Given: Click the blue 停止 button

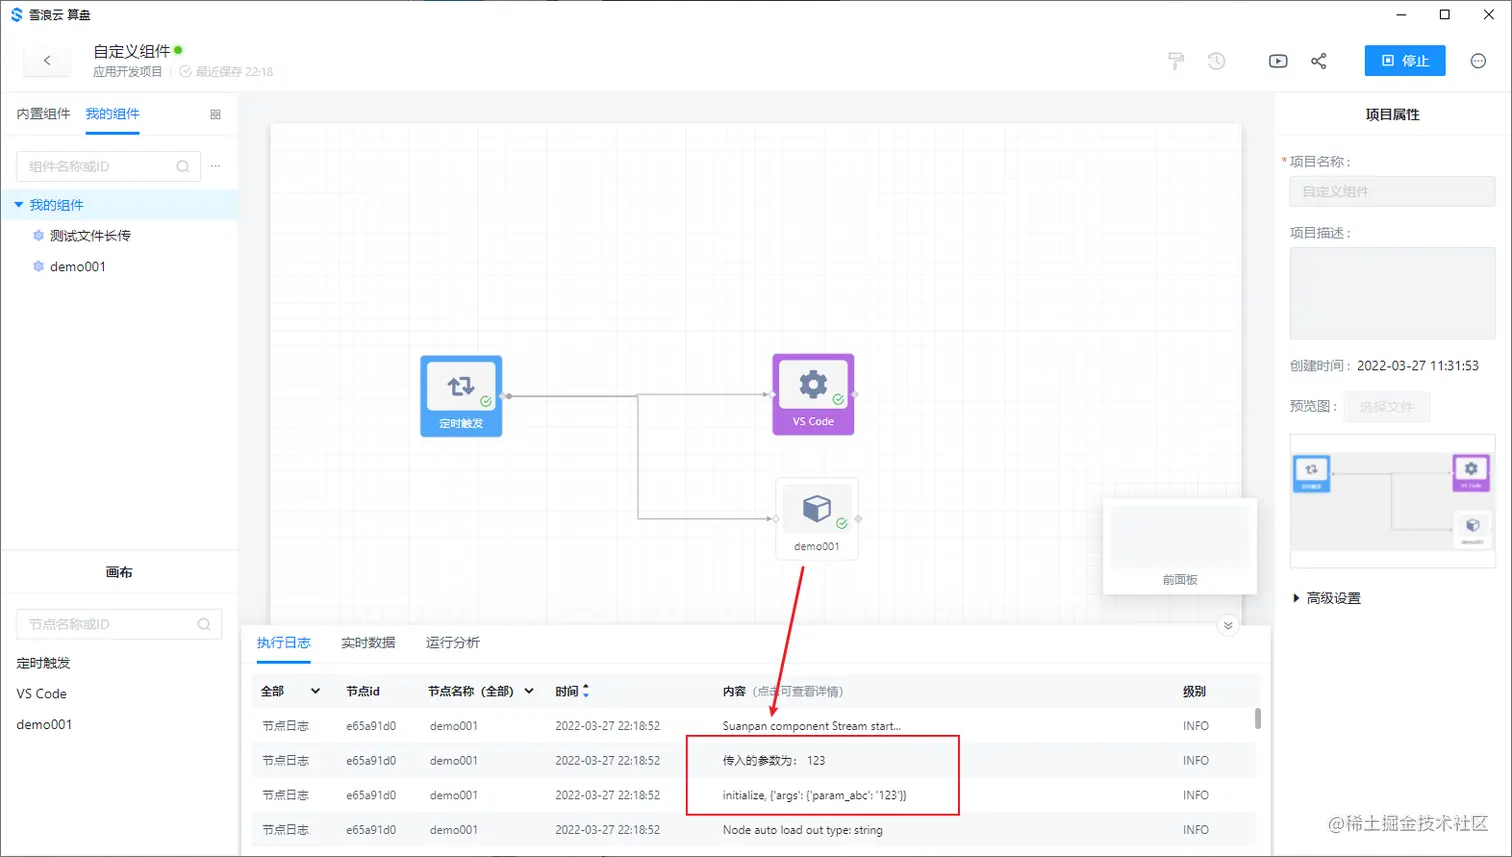Looking at the screenshot, I should click(1405, 61).
